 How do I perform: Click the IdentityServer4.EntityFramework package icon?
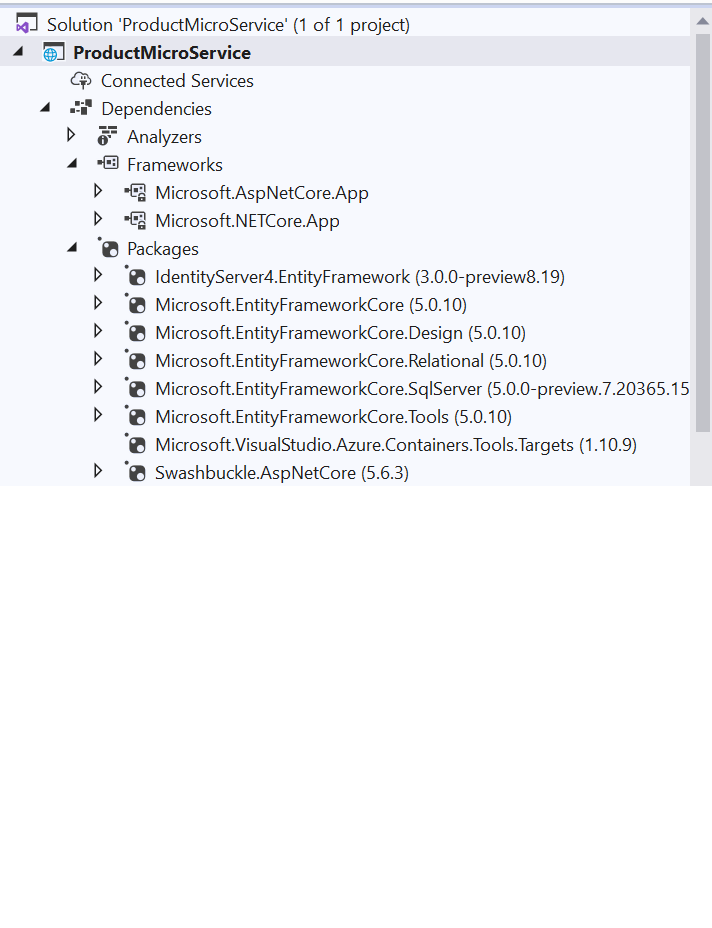tap(137, 275)
